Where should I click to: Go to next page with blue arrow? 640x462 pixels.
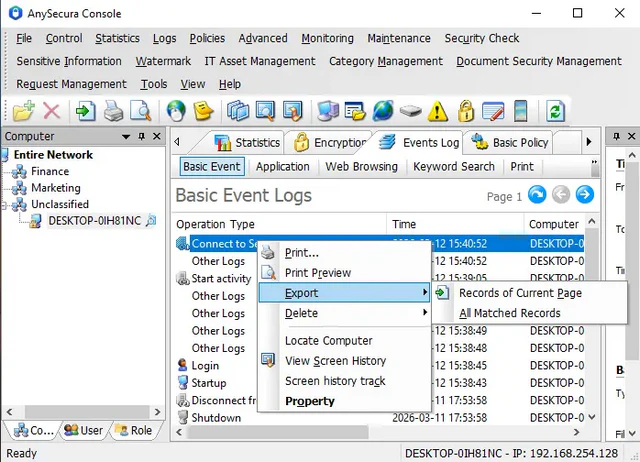[585, 195]
